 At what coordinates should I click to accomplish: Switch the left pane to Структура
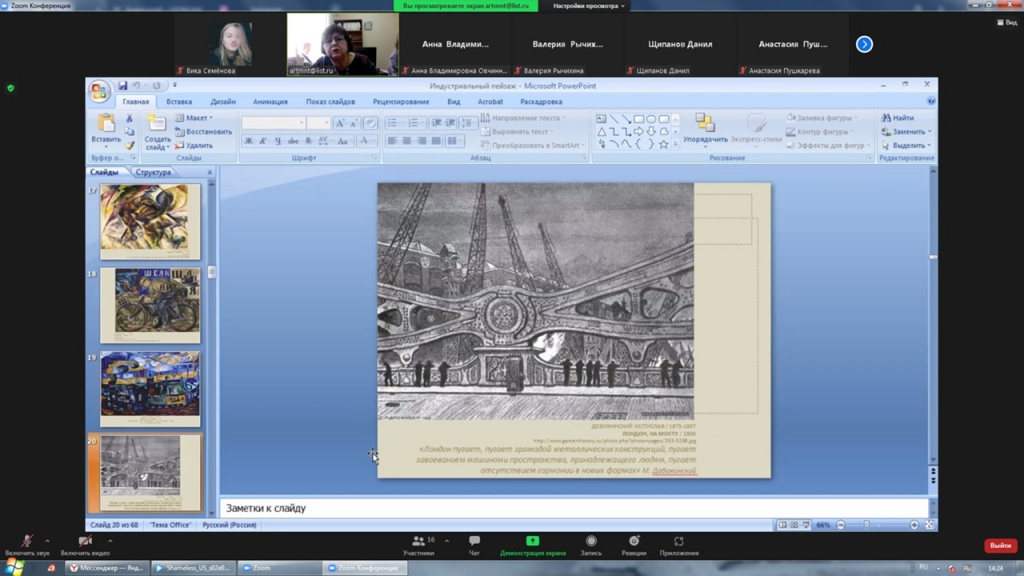[153, 172]
